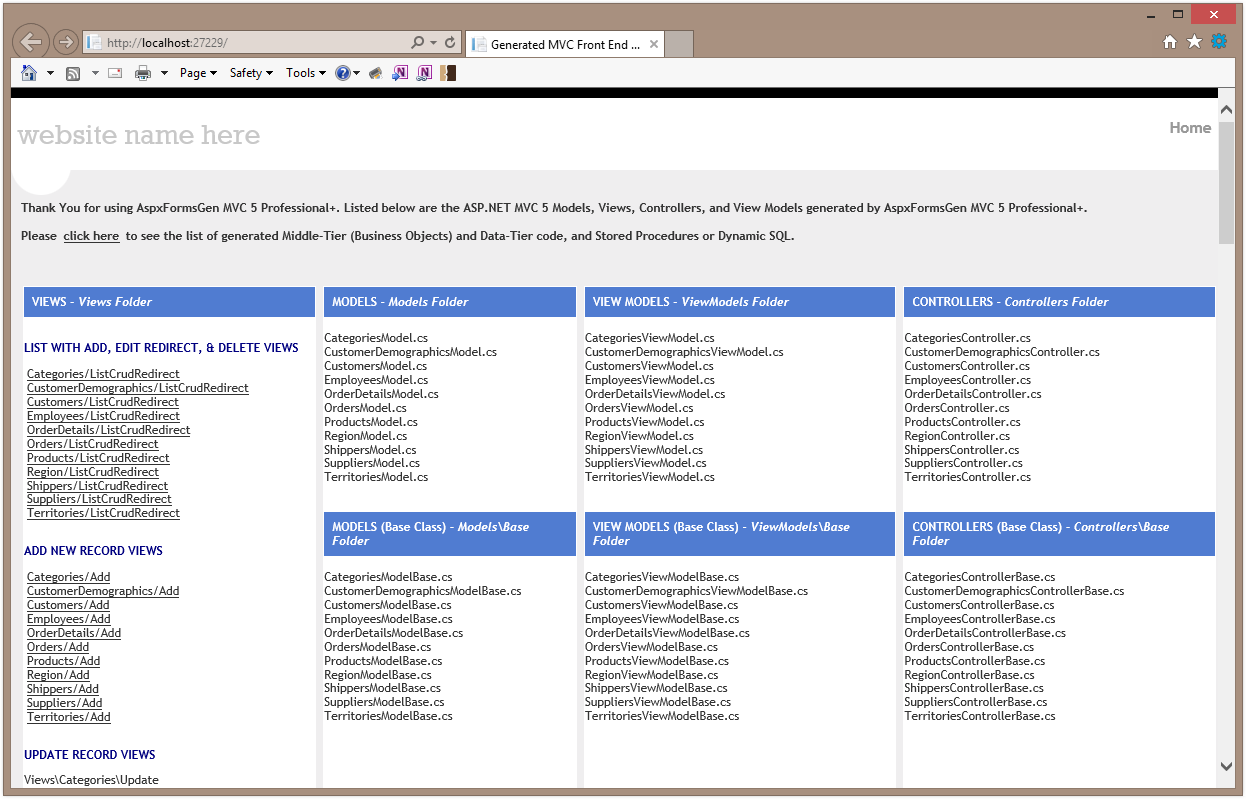1246x799 pixels.
Task: Click the scrollbar down arrow
Action: point(1227,766)
